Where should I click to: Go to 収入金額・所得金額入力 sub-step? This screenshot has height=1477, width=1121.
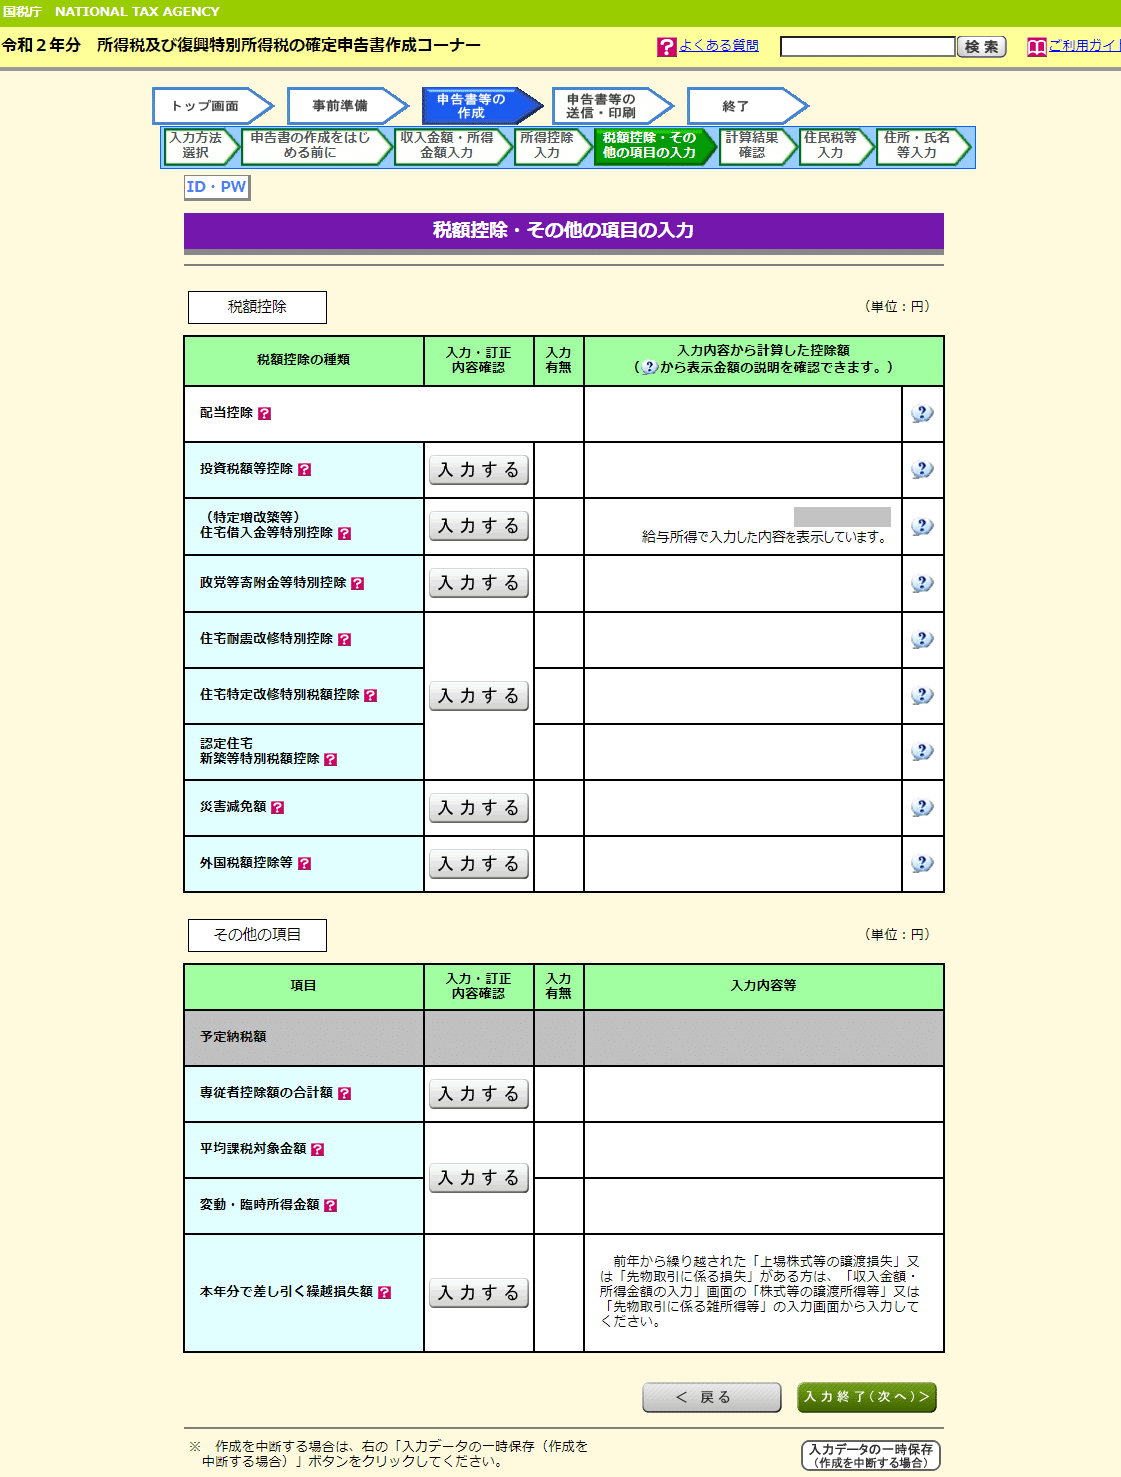coord(452,146)
